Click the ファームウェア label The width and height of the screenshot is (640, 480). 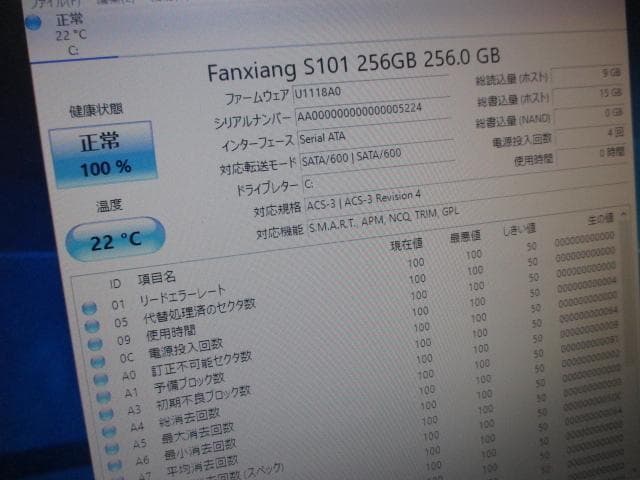point(257,97)
